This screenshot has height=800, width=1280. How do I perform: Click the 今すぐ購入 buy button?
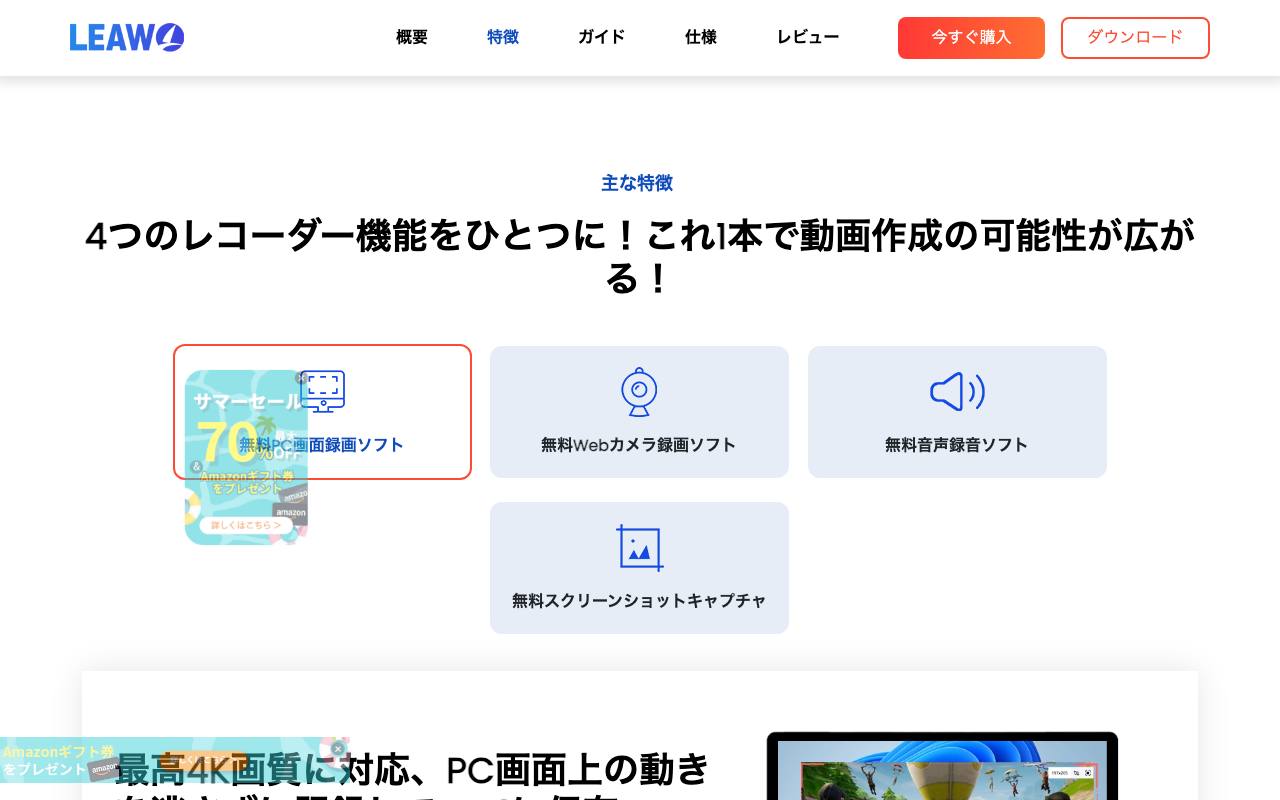971,38
